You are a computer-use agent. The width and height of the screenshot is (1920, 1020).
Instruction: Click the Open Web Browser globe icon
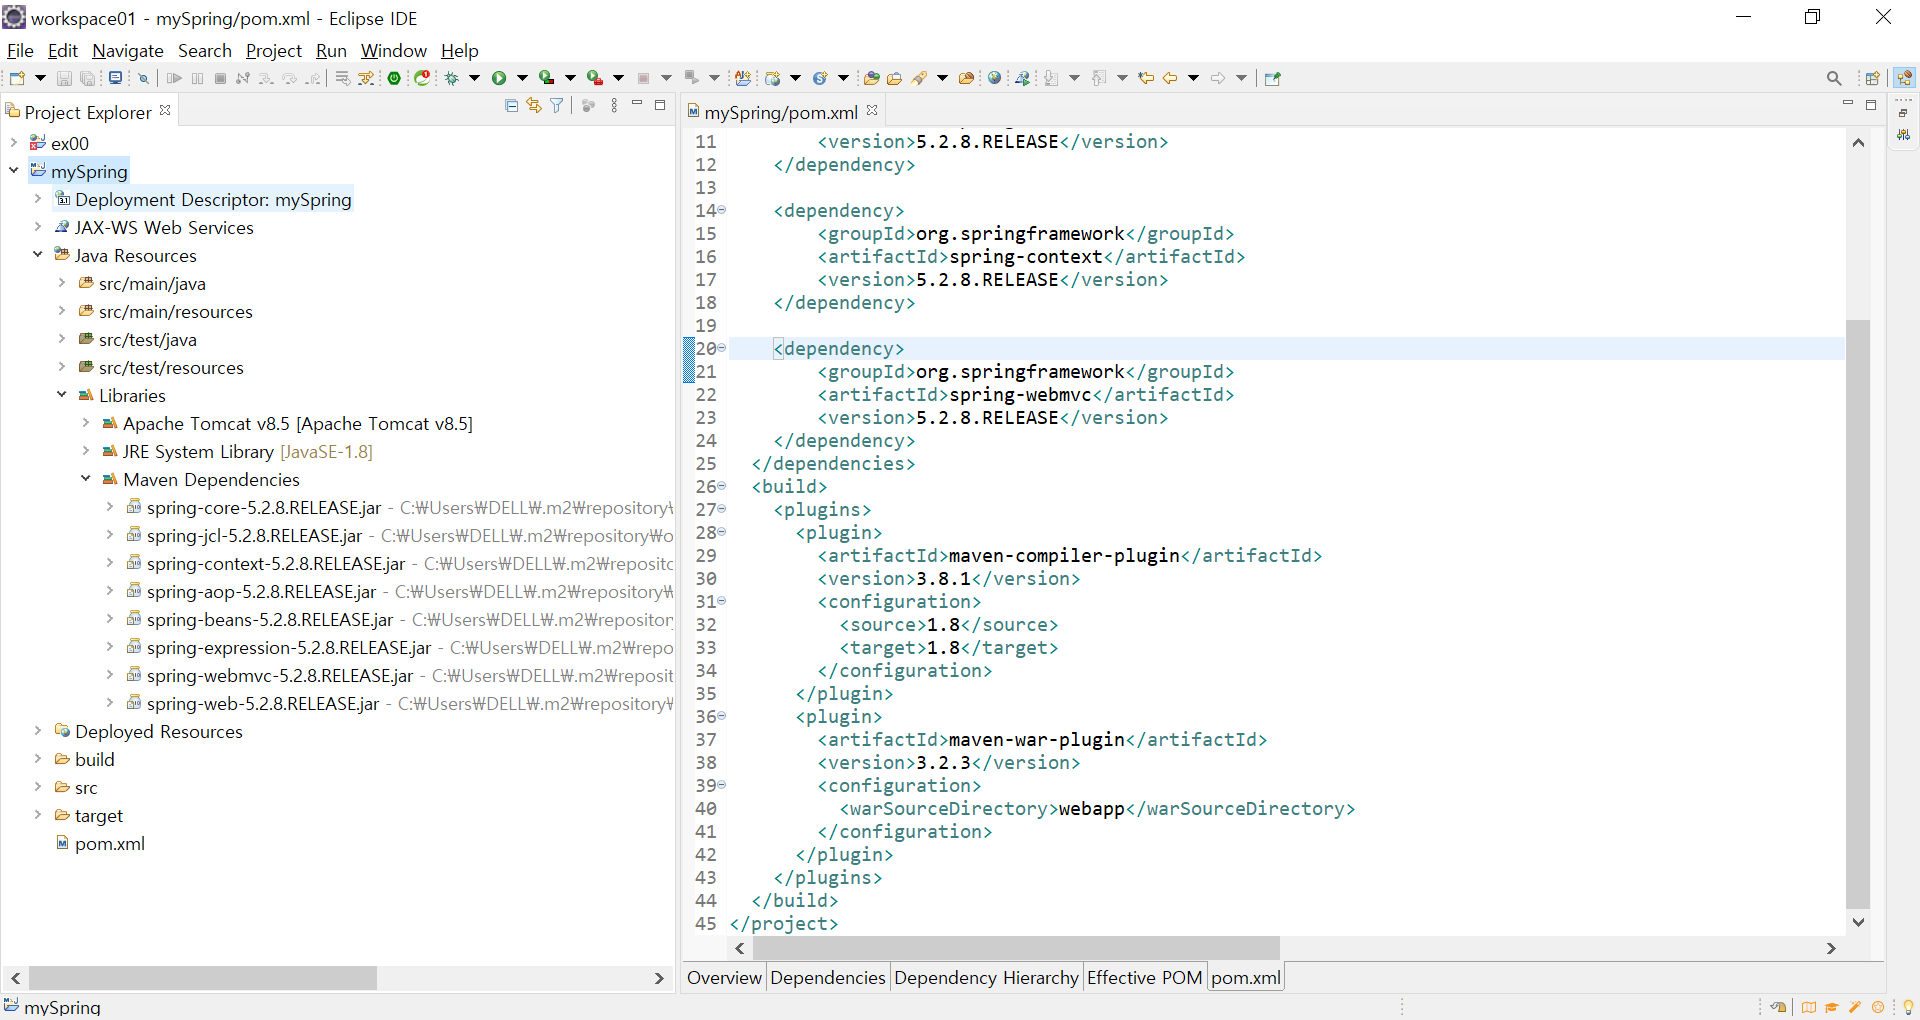[995, 78]
